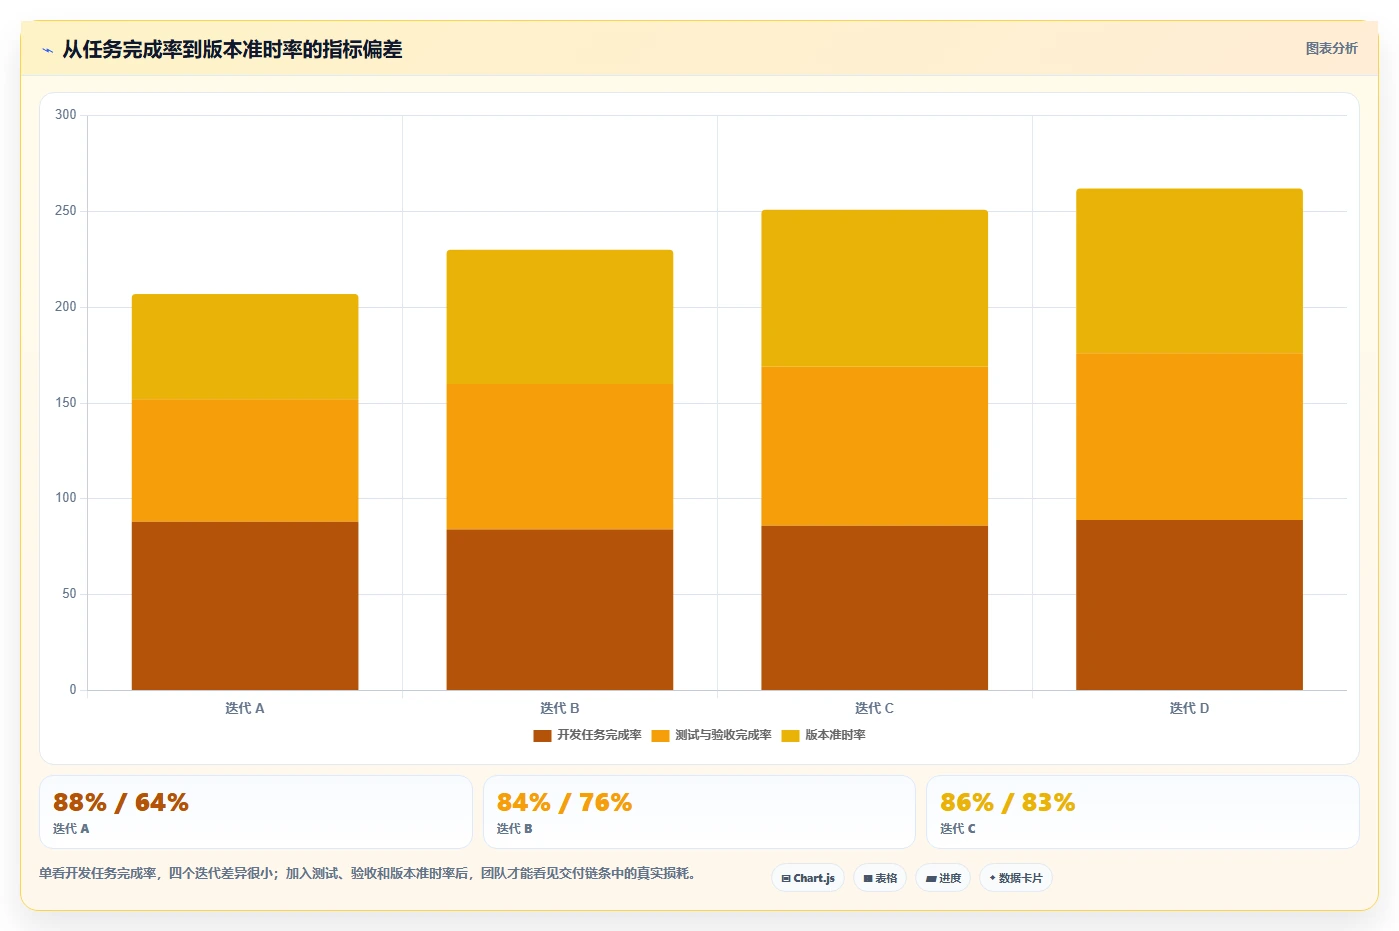Toggle the 版本准时率 legend swatch
Viewport: 1399px width, 931px height.
(790, 736)
